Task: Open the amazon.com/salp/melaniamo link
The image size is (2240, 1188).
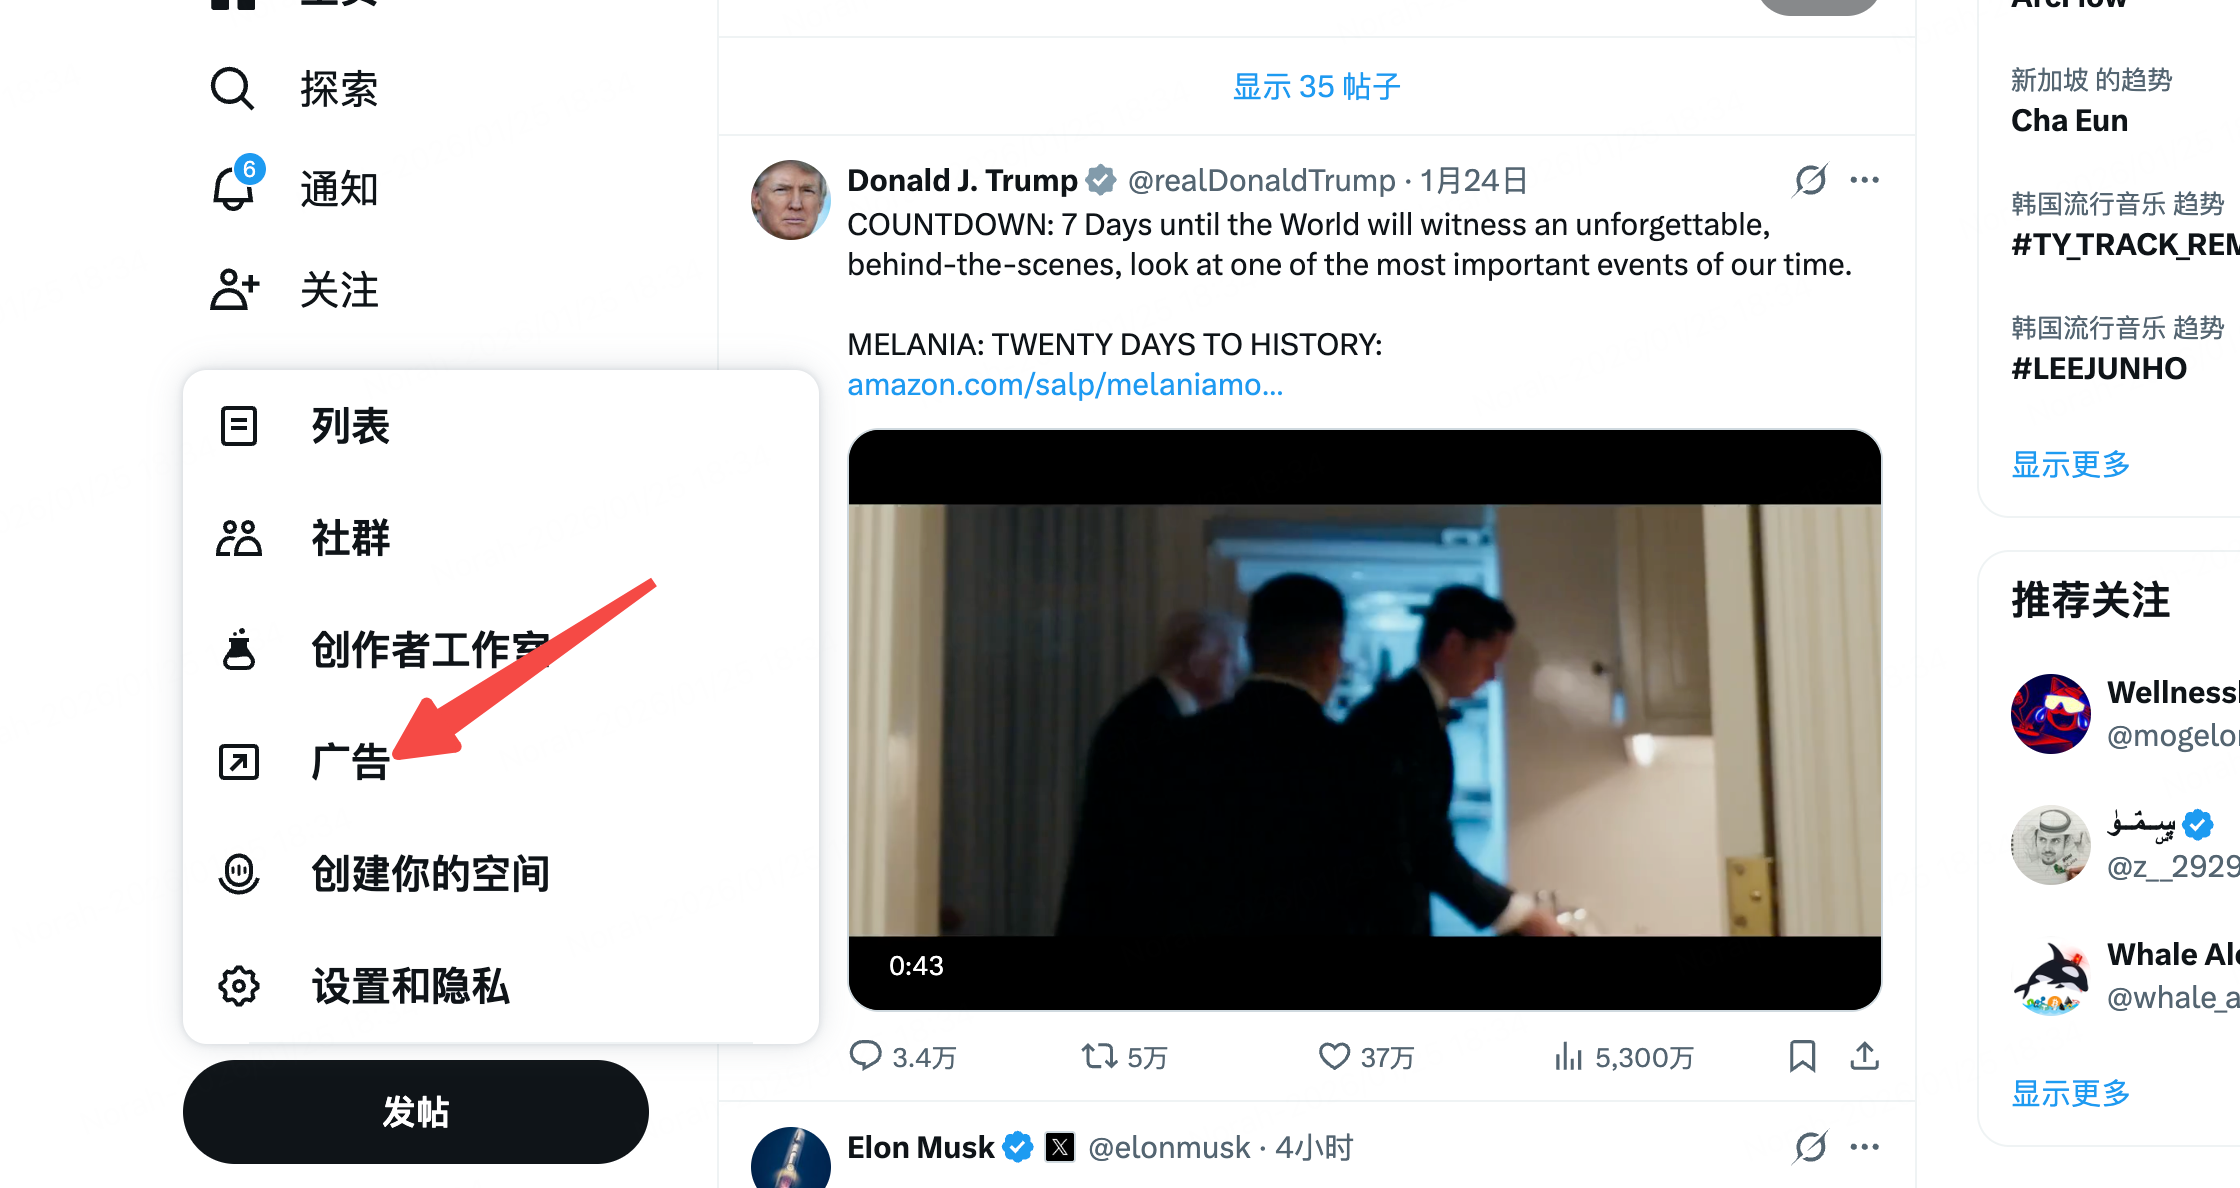Action: tap(1064, 385)
